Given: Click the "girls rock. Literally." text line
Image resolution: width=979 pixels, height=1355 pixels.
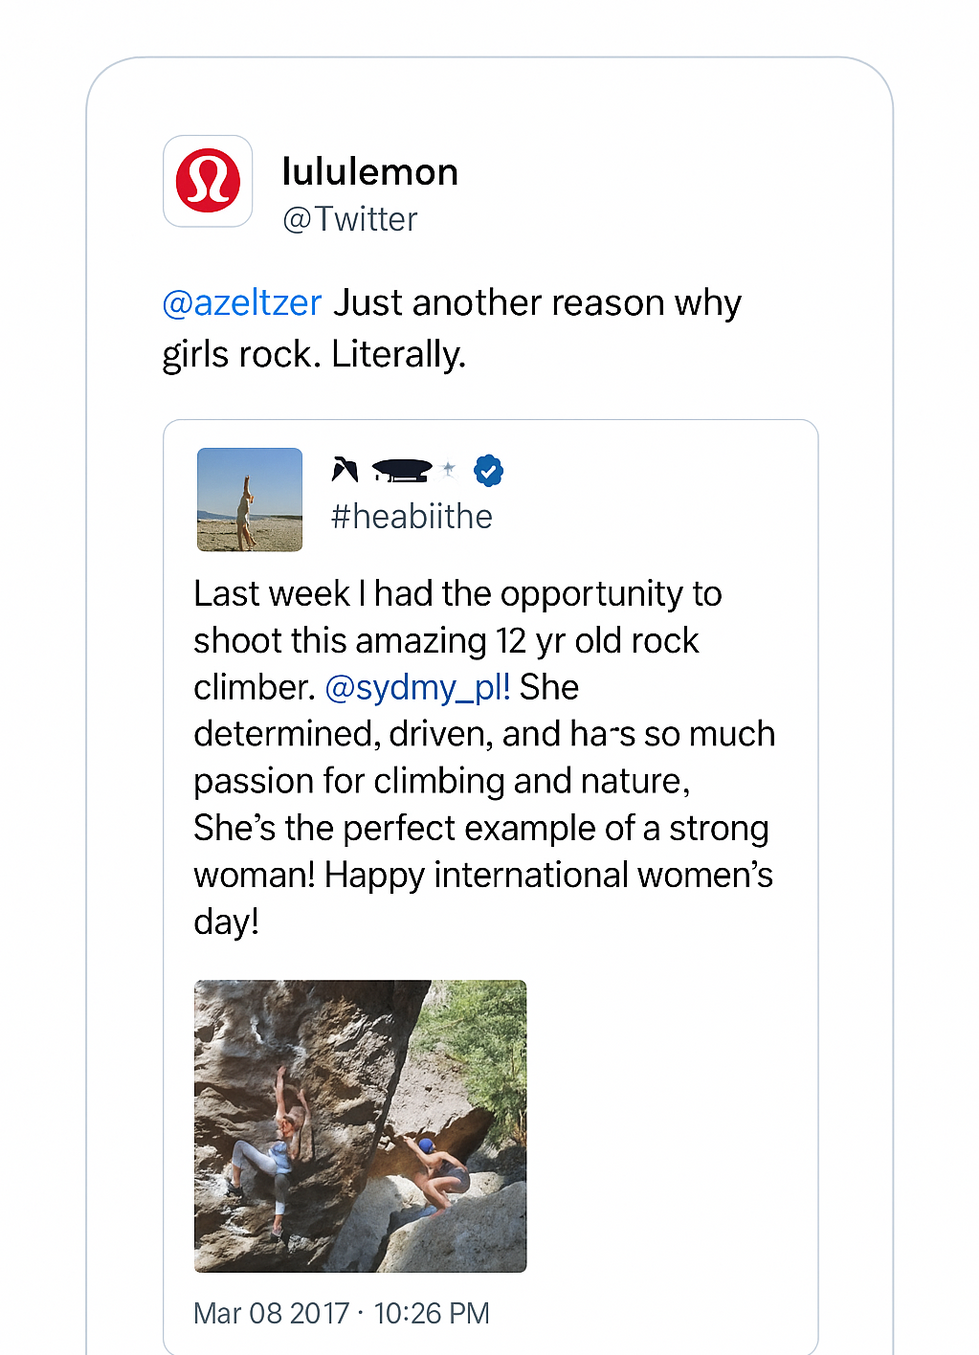Looking at the screenshot, I should (314, 354).
